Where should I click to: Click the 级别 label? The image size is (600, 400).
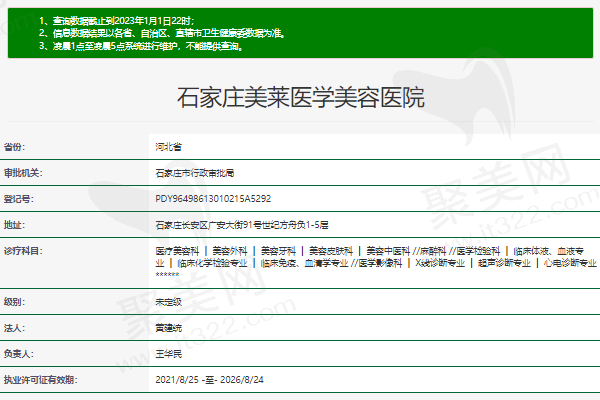[x=14, y=302]
